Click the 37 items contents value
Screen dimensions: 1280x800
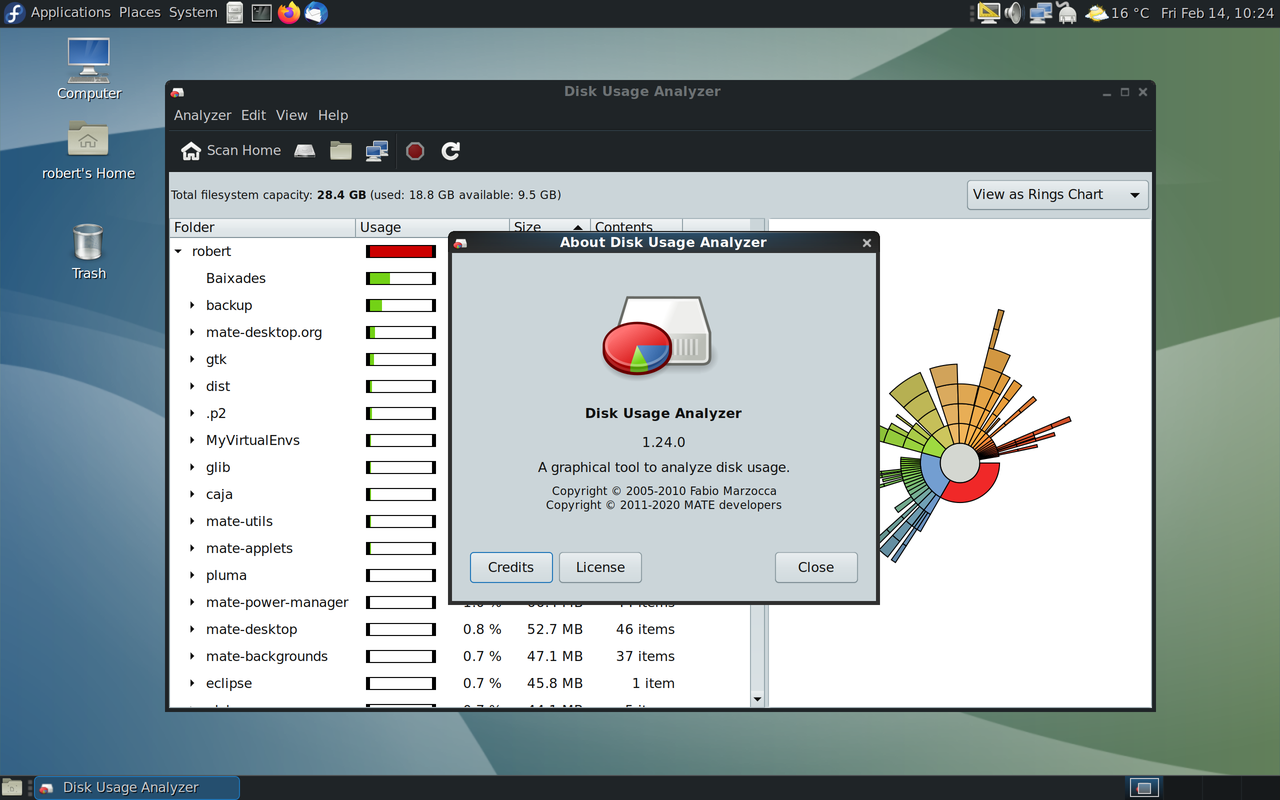[645, 656]
